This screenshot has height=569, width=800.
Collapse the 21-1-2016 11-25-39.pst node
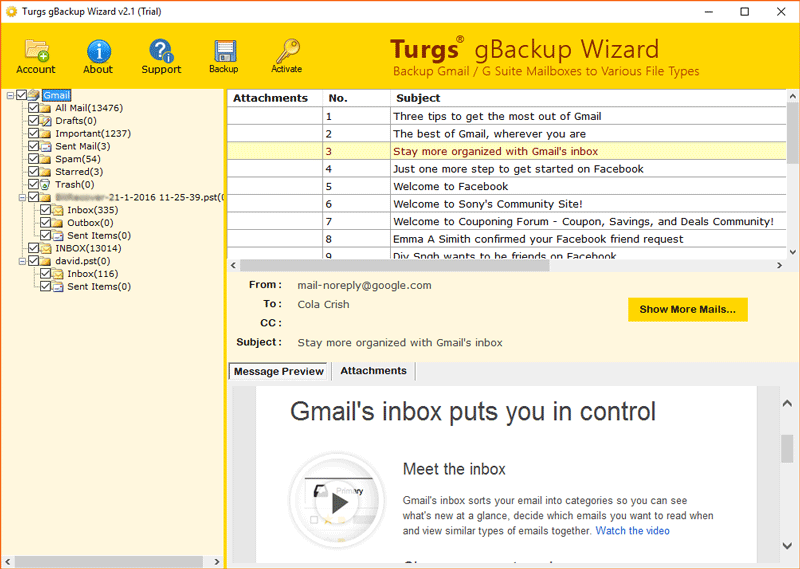coord(22,197)
